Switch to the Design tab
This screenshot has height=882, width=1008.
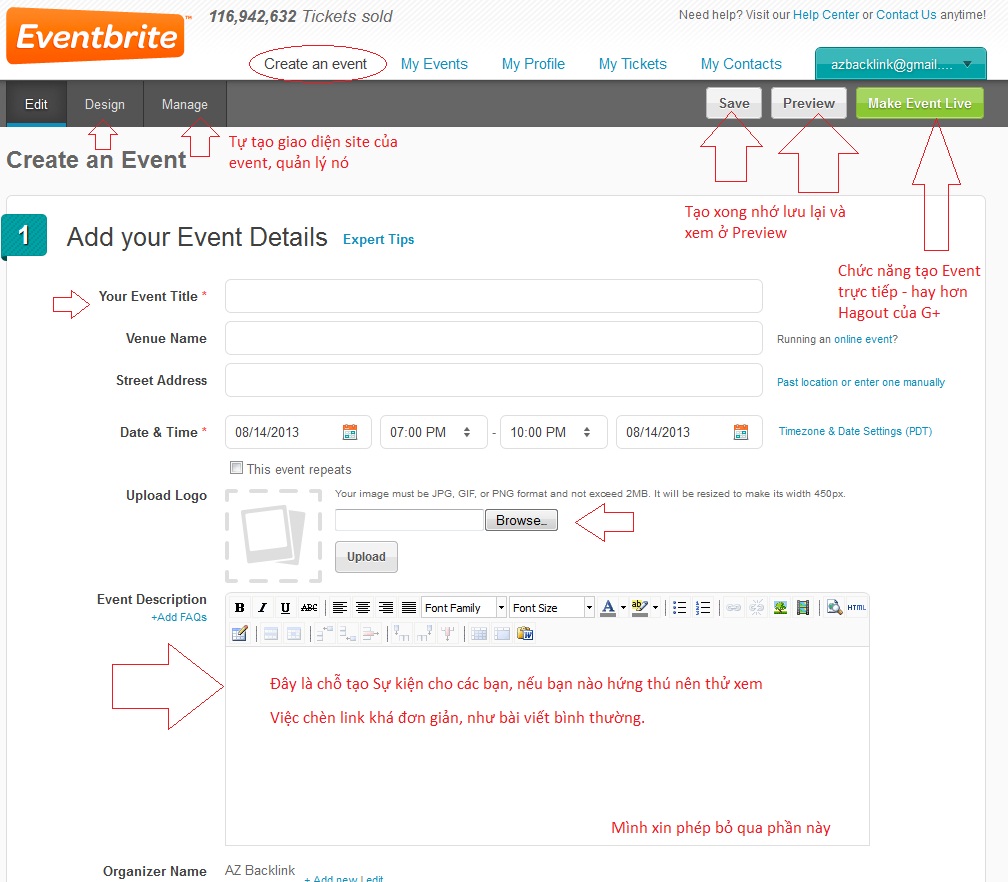tap(105, 104)
